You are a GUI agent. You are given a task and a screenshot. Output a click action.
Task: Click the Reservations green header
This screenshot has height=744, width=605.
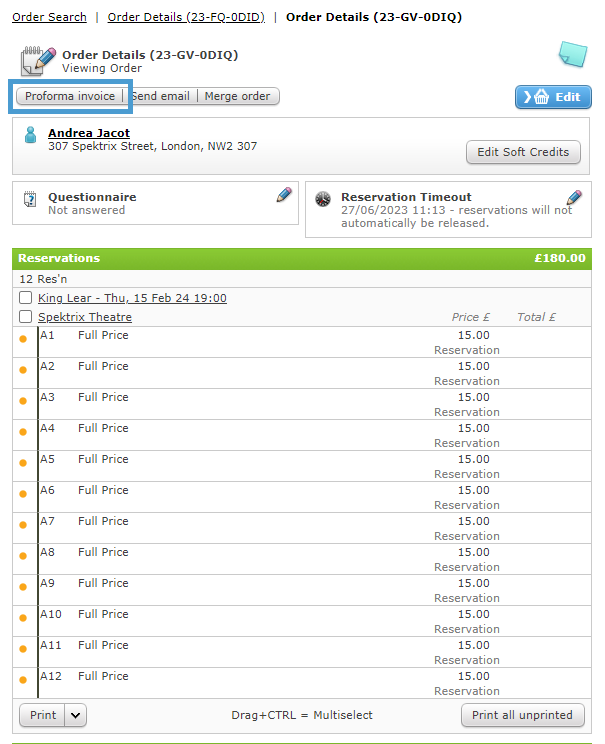click(x=302, y=259)
